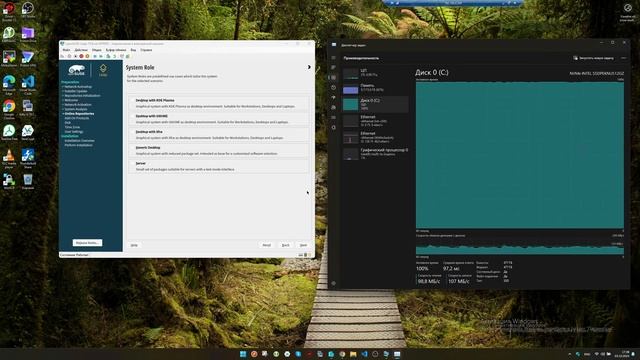Open Google Chrome from the taskbar
640x360 pixels.
(x=342, y=354)
